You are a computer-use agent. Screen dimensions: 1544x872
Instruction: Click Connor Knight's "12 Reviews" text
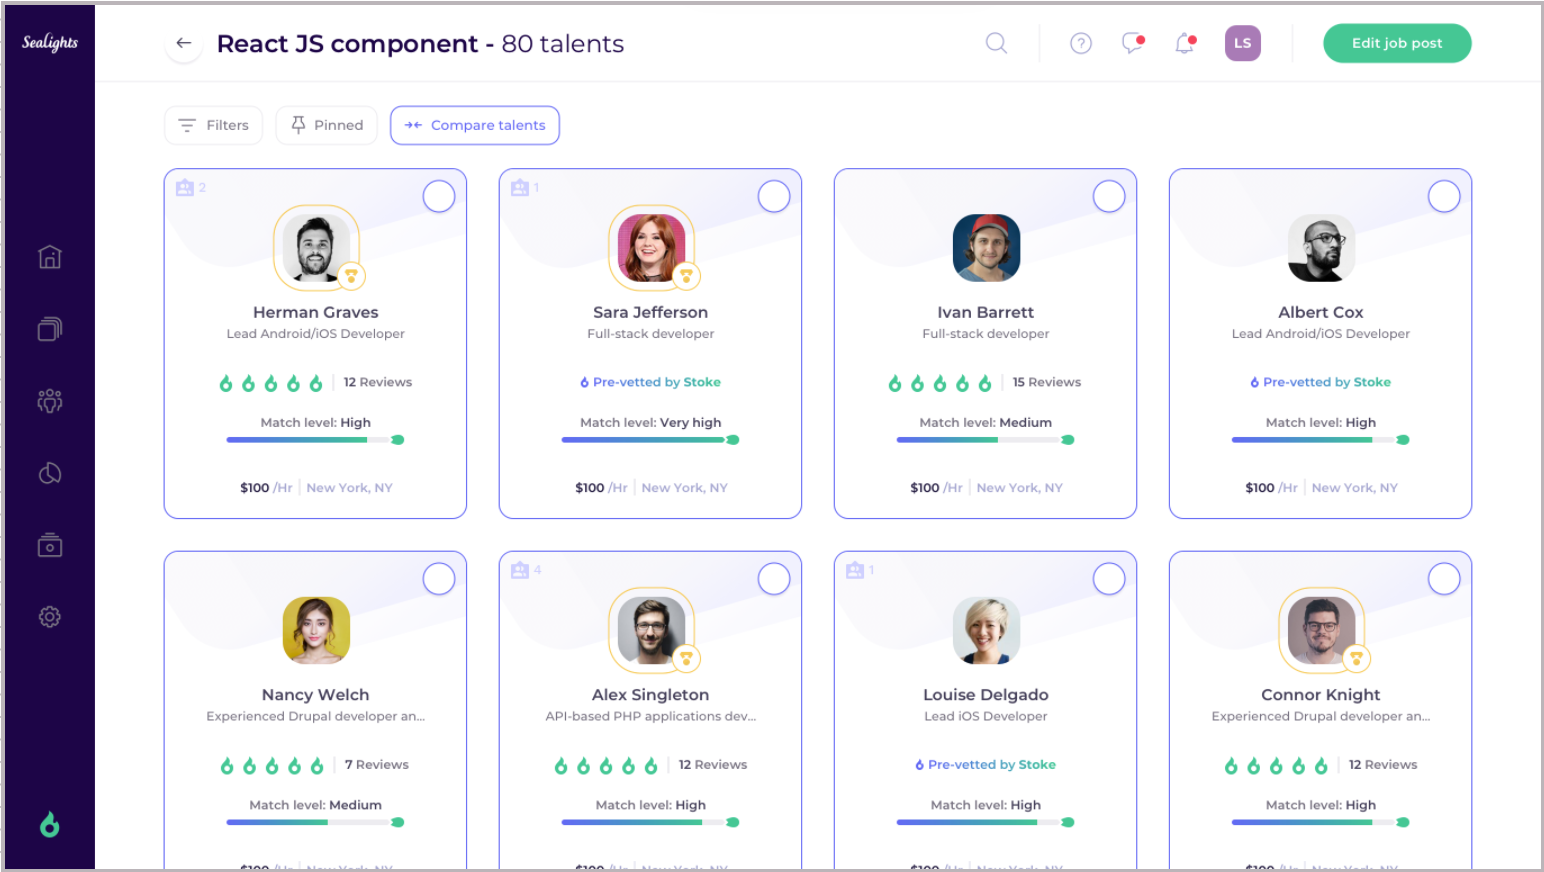coord(1383,764)
